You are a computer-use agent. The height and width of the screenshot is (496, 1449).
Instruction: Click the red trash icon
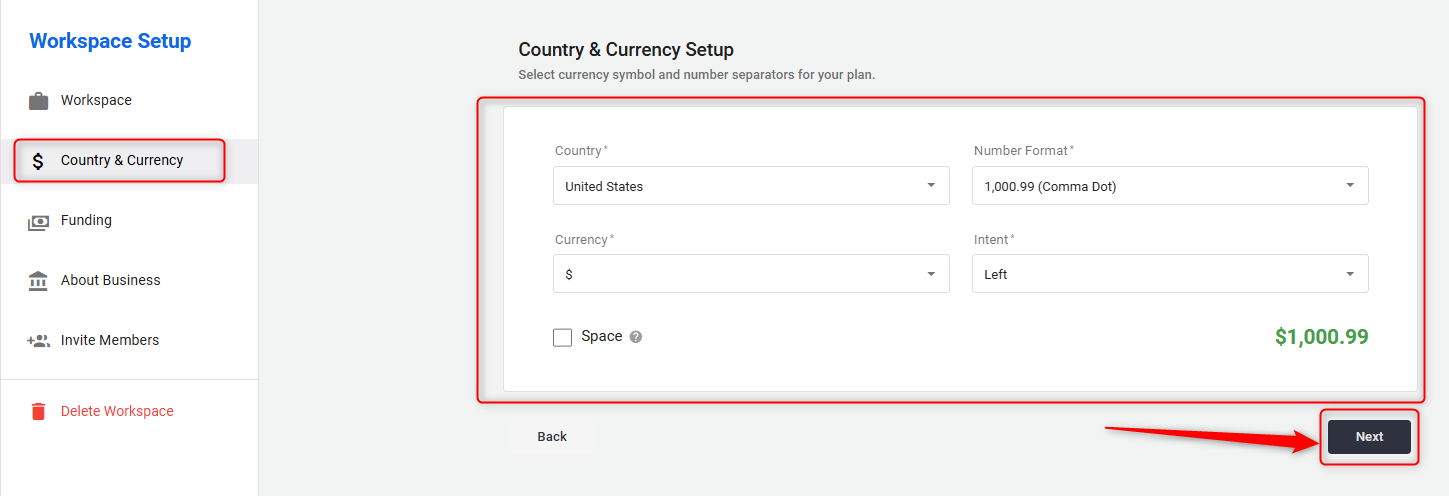coord(38,411)
